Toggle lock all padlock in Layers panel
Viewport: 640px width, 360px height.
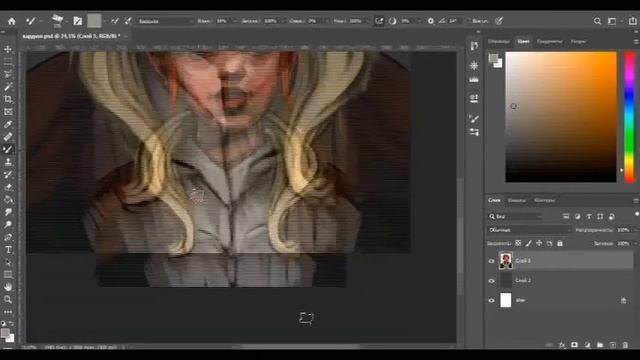pos(560,243)
